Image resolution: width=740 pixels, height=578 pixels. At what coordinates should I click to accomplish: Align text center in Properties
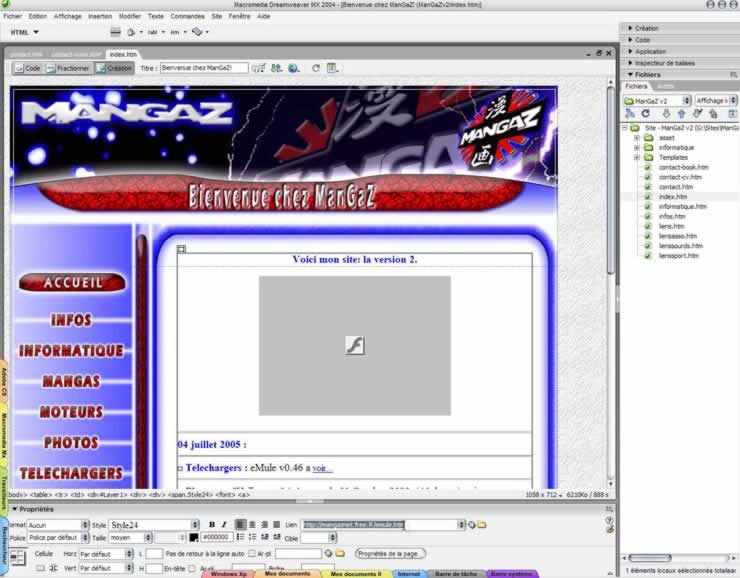coord(252,525)
